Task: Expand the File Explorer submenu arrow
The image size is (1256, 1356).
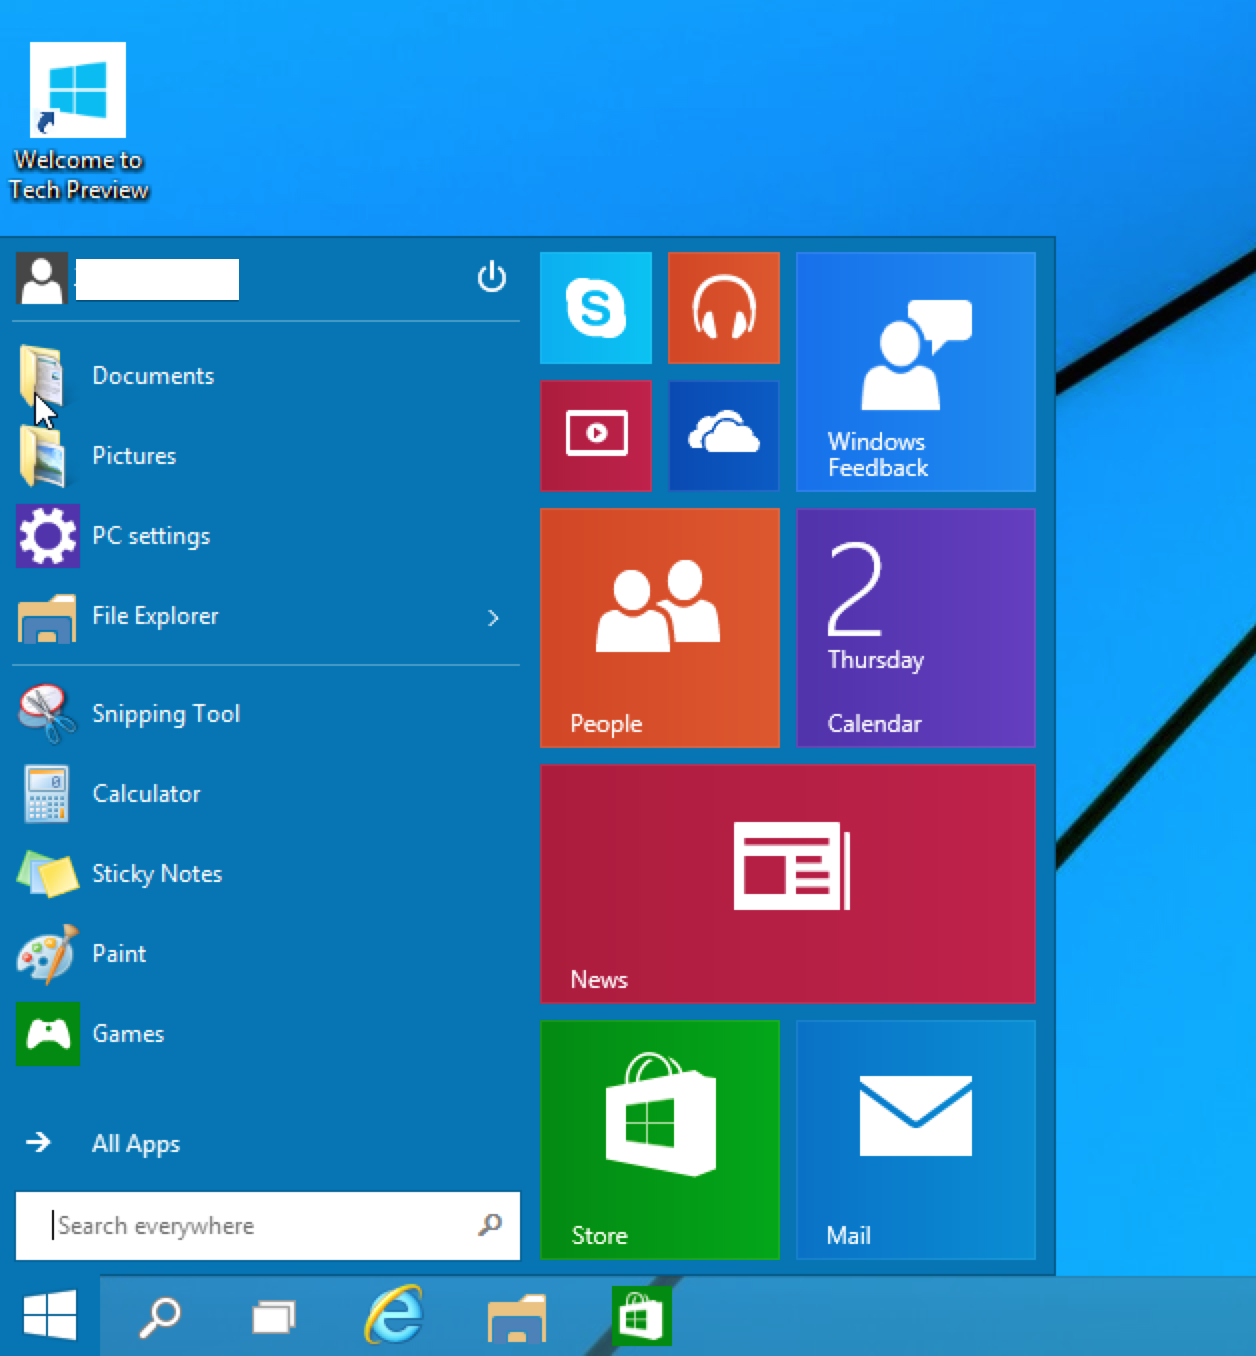Action: click(493, 618)
